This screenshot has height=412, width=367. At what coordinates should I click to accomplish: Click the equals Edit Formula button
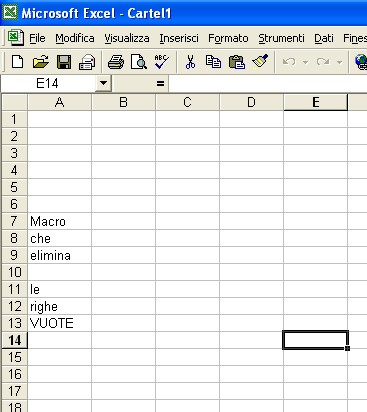(x=160, y=83)
